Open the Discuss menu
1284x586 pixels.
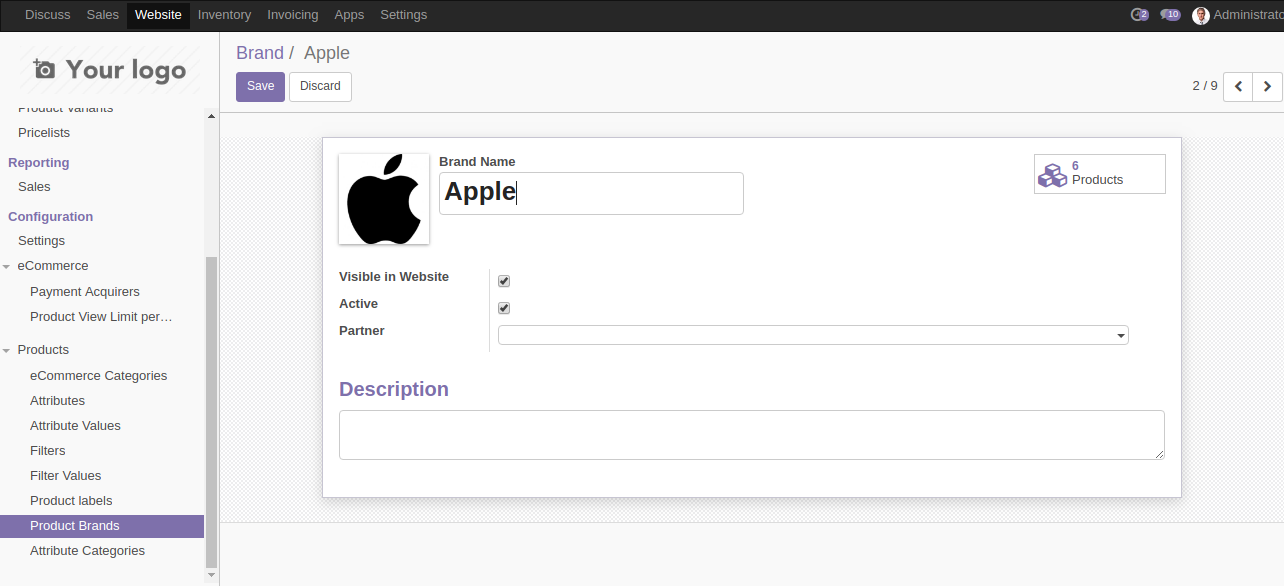[48, 15]
